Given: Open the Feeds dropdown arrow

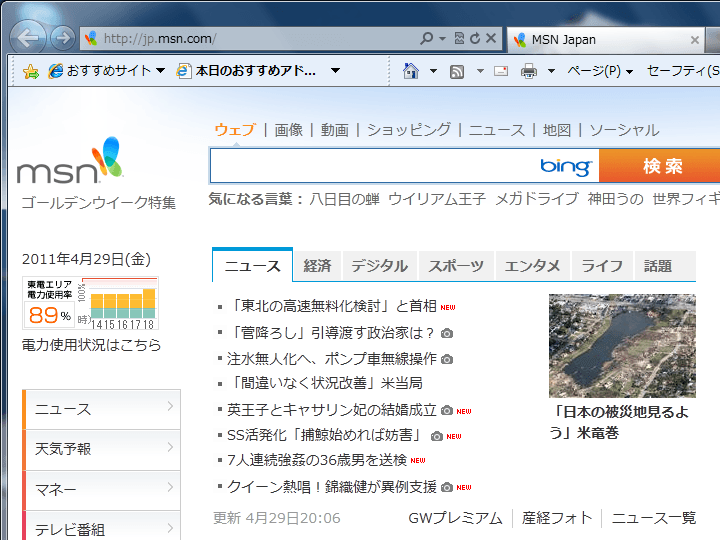Looking at the screenshot, I should click(x=480, y=71).
